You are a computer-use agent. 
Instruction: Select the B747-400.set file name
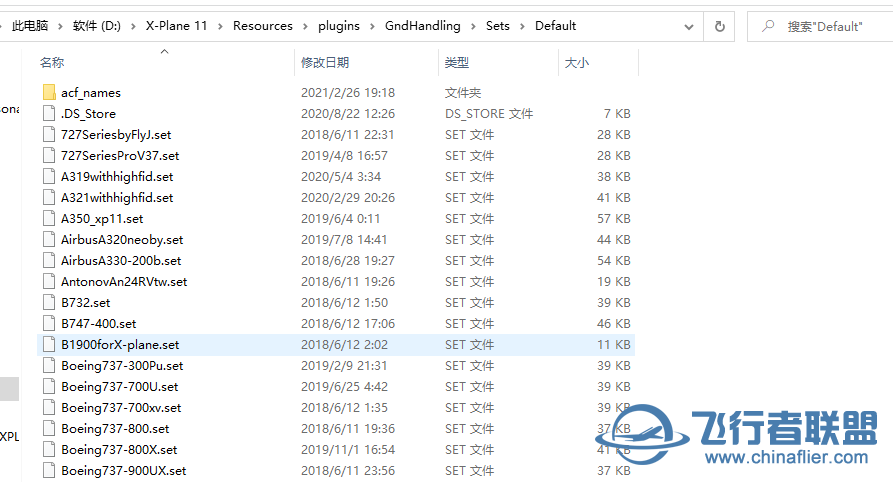click(x=99, y=324)
